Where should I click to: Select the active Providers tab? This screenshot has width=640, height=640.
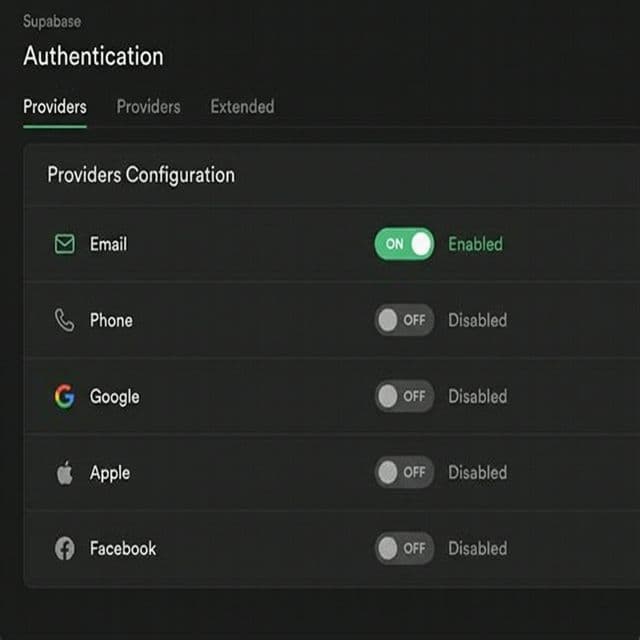click(55, 107)
